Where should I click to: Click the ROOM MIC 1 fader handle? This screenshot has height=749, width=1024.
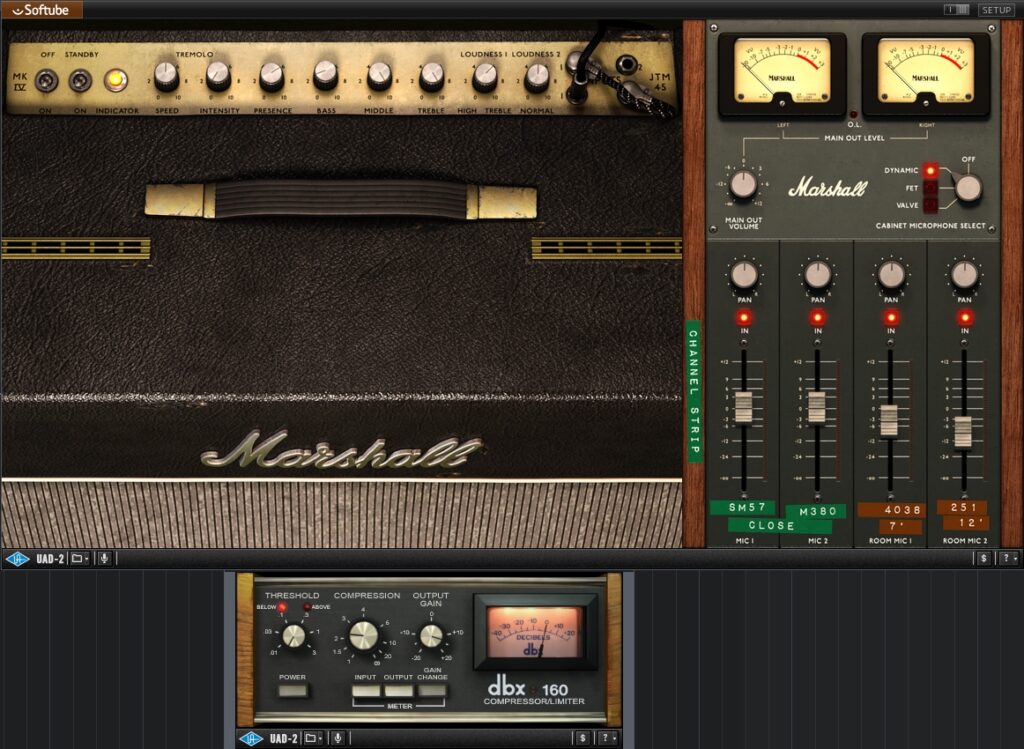889,421
